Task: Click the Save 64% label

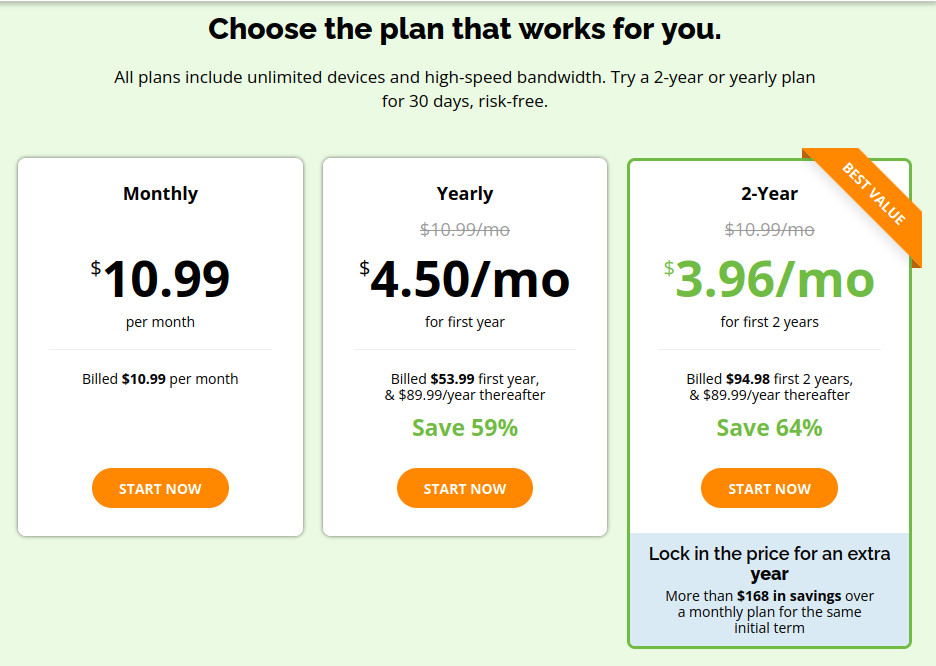Action: click(769, 428)
